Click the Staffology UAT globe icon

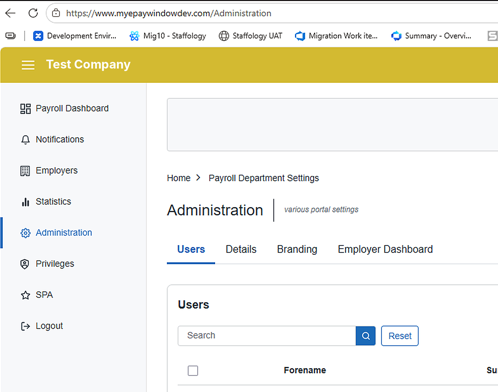224,36
